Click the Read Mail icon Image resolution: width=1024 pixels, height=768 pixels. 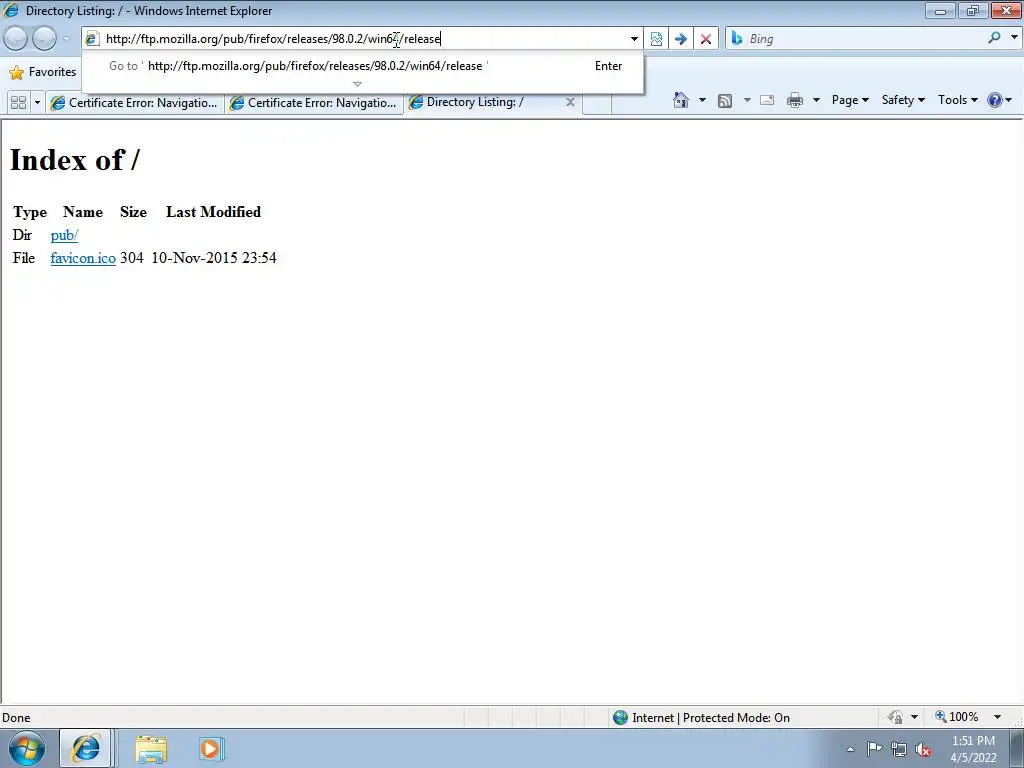[x=767, y=100]
